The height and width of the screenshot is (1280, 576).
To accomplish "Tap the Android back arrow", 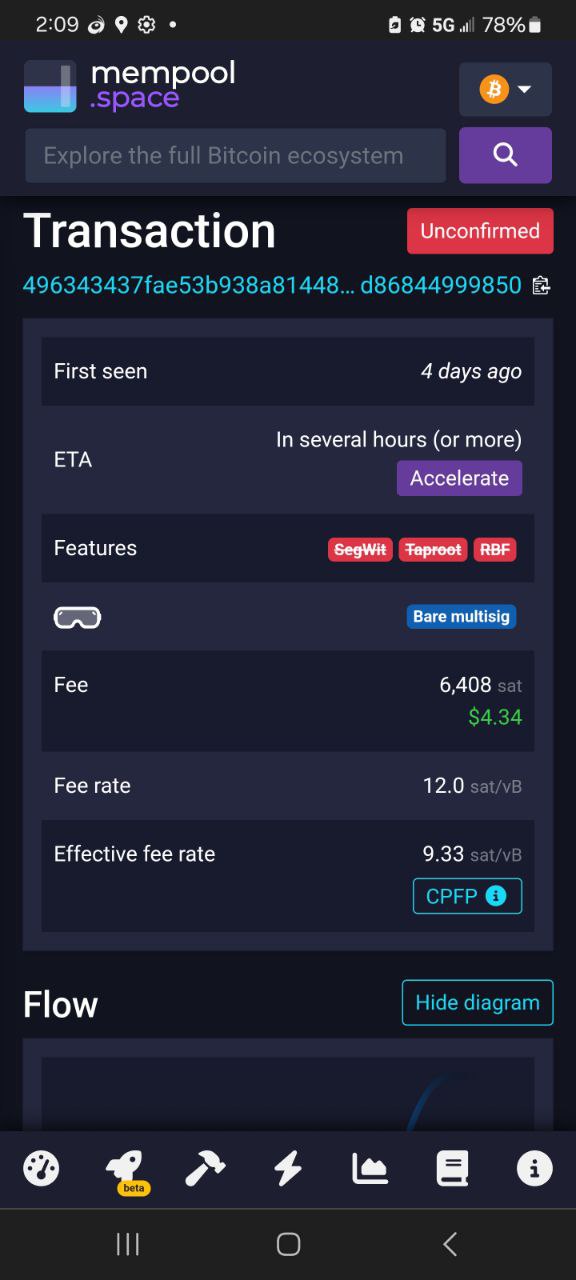I will coord(450,1244).
